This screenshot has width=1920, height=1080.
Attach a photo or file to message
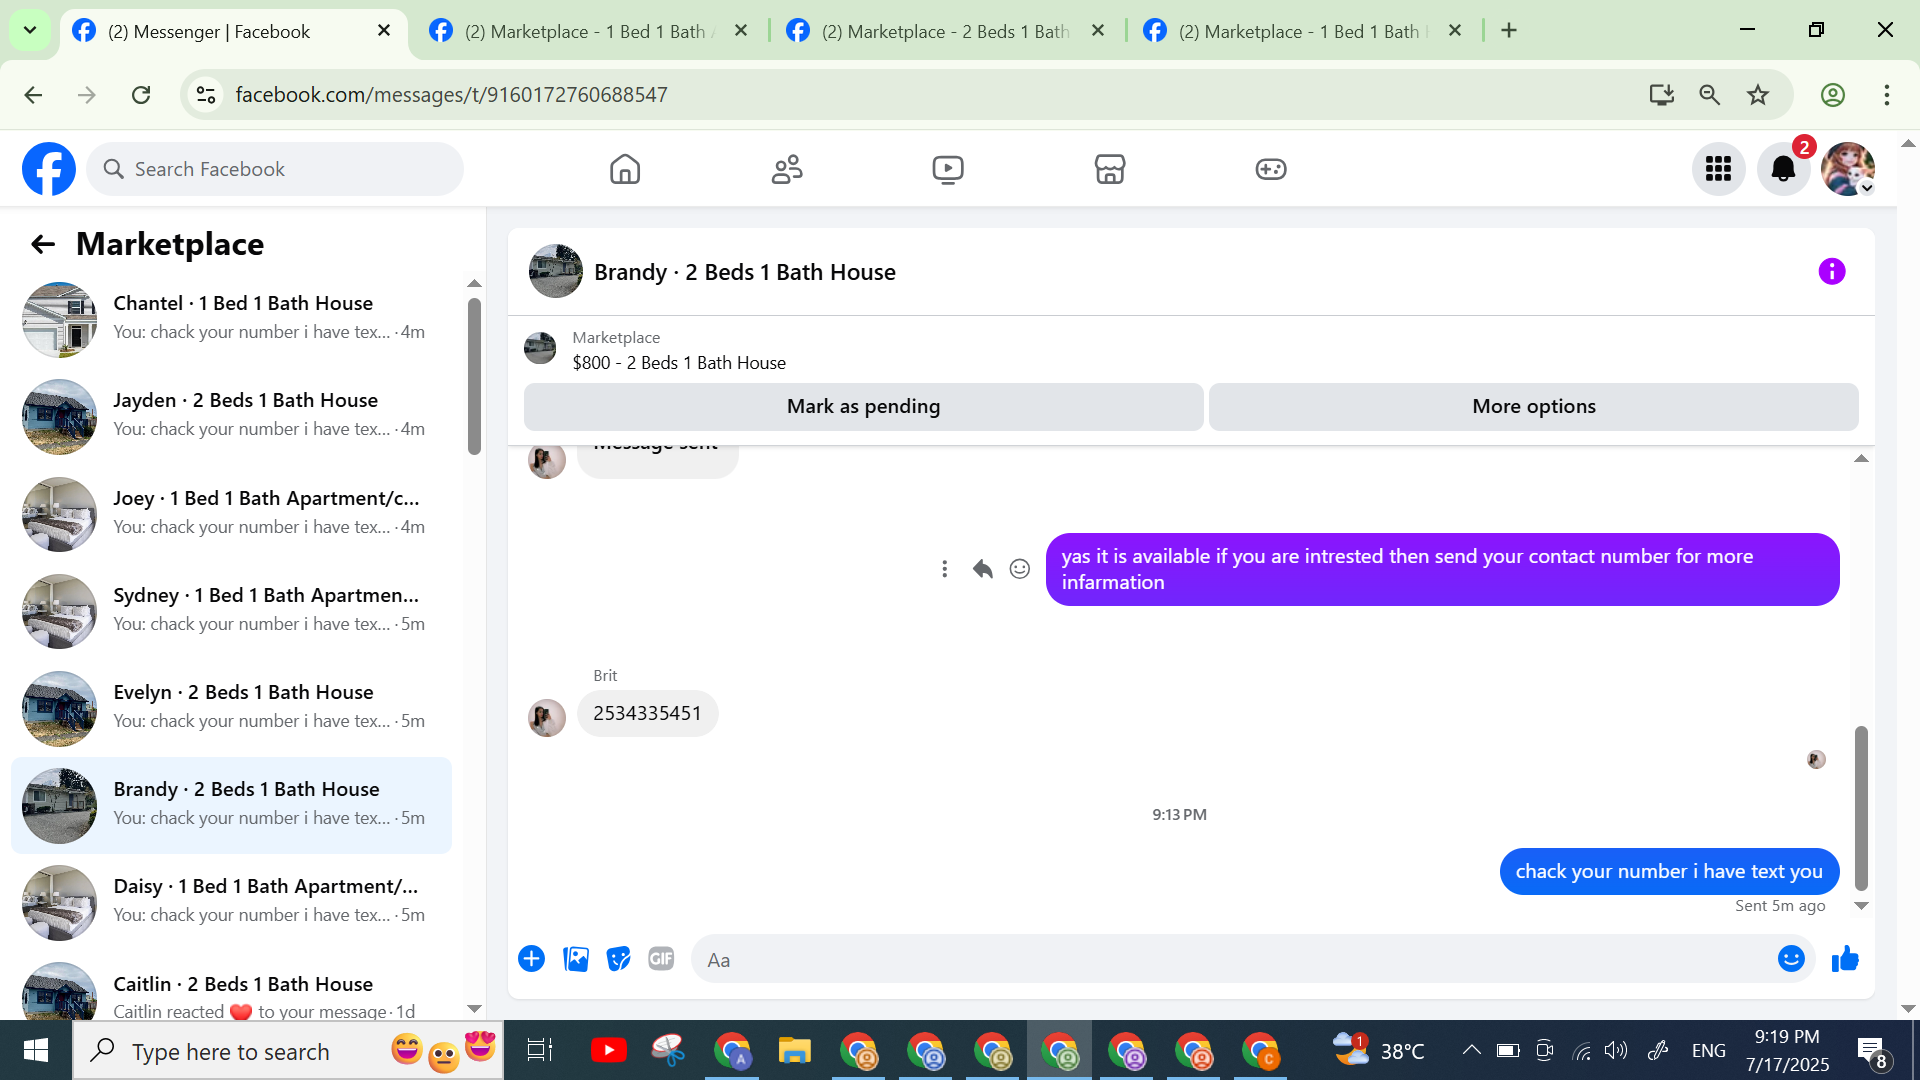[x=576, y=959]
